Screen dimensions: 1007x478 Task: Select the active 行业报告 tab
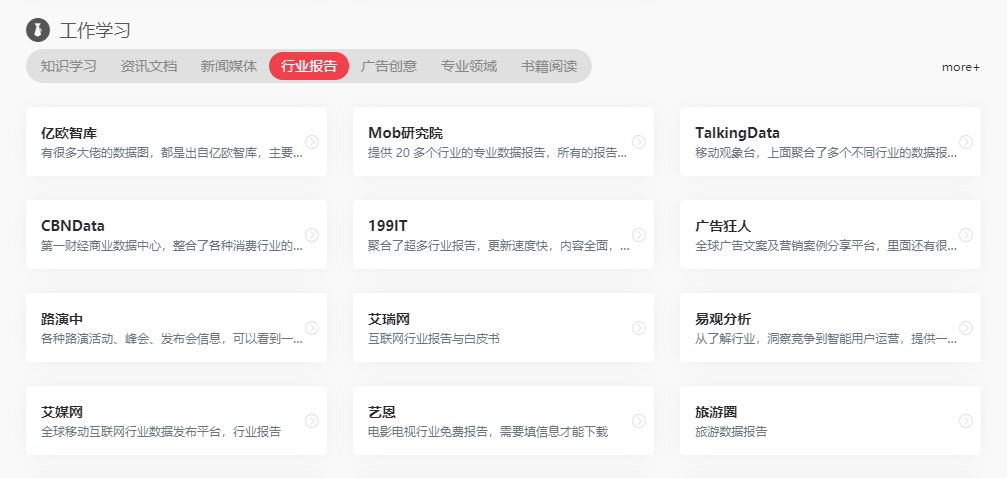pos(309,66)
